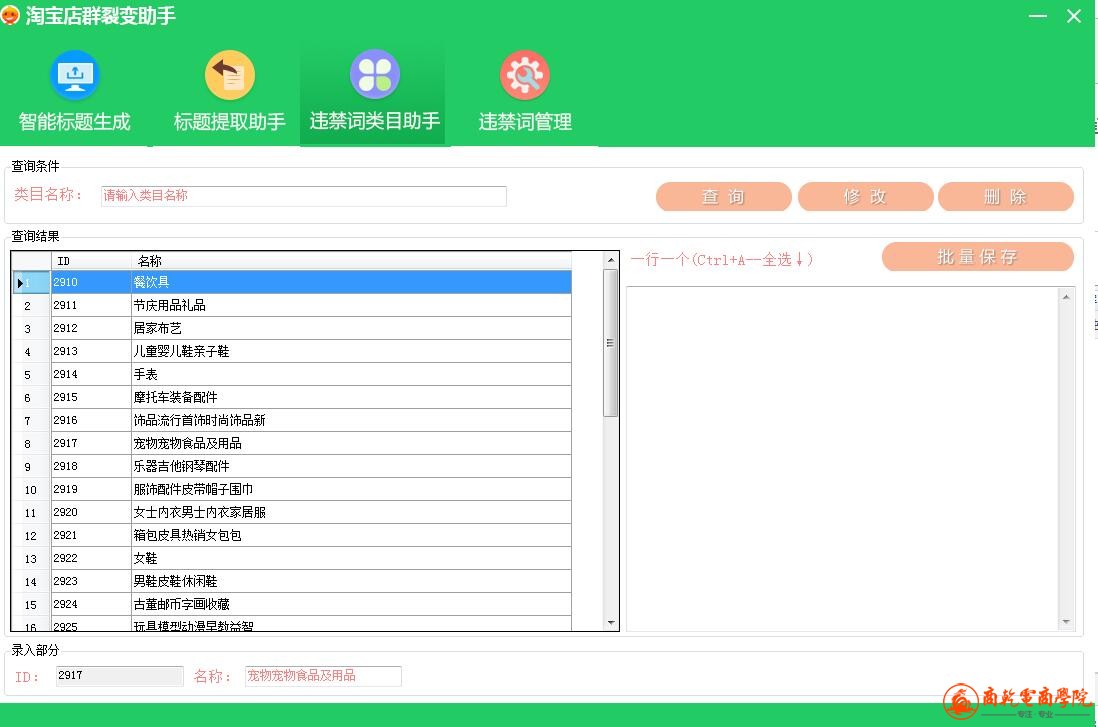Viewport: 1098px width, 727px height.
Task: Click the table scroll-down arrow
Action: tap(611, 623)
